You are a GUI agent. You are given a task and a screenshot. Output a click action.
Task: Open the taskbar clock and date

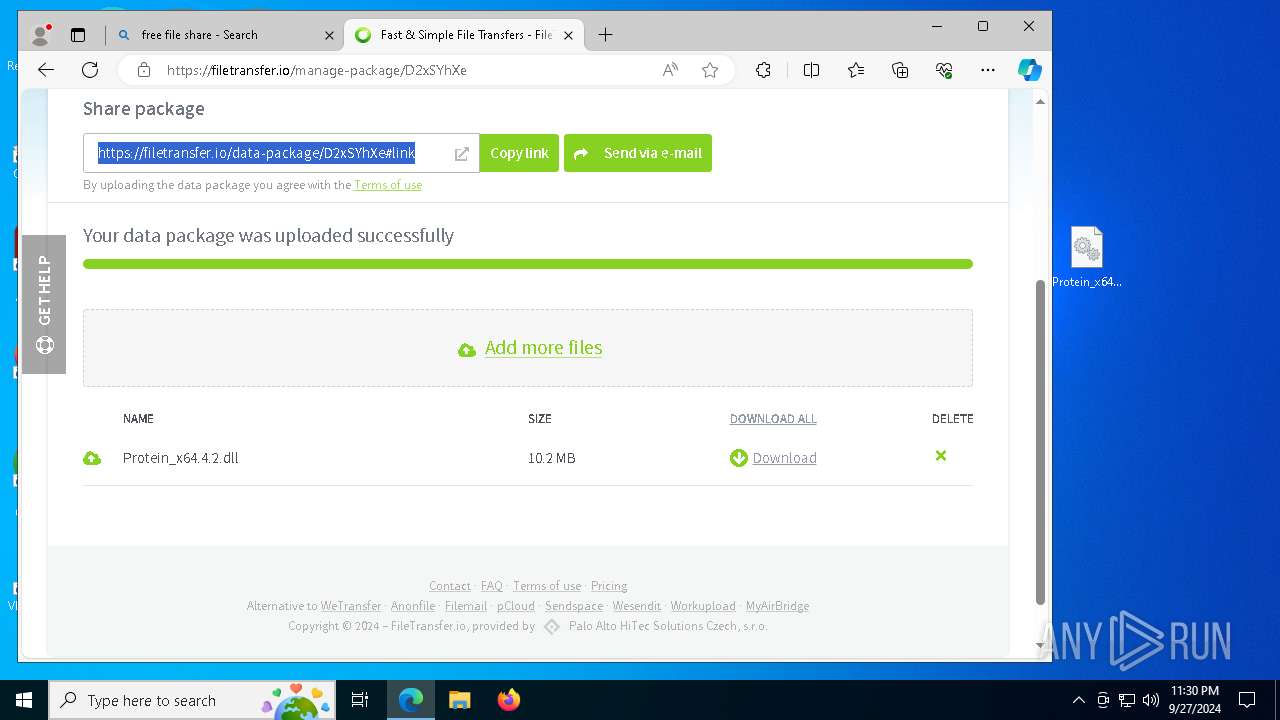pyautogui.click(x=1194, y=700)
